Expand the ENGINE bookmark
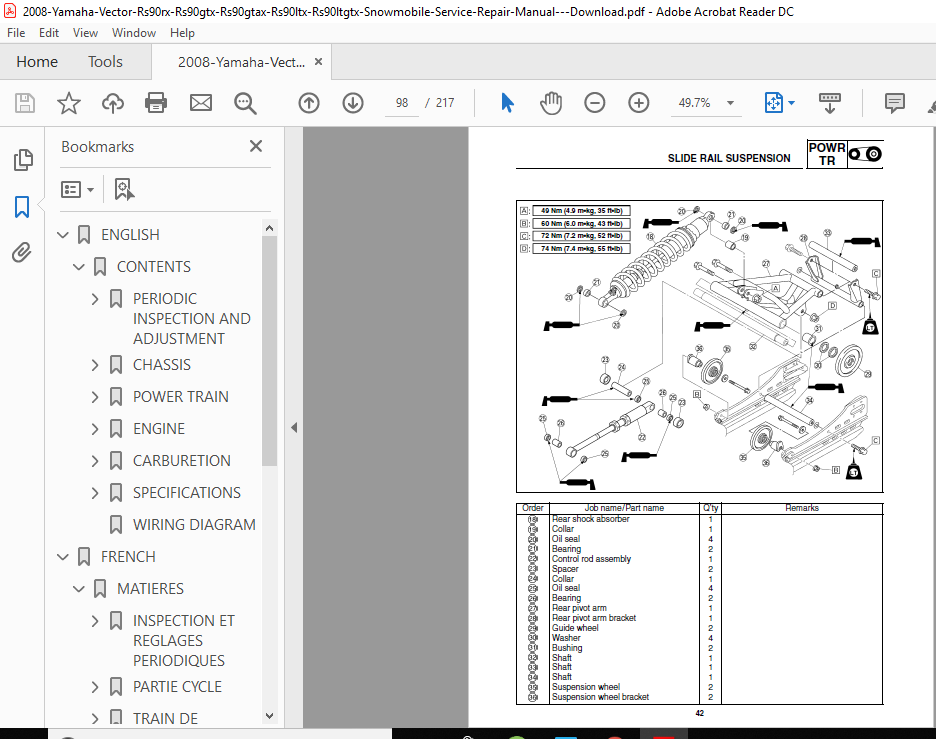The height and width of the screenshot is (739, 936). pyautogui.click(x=95, y=429)
